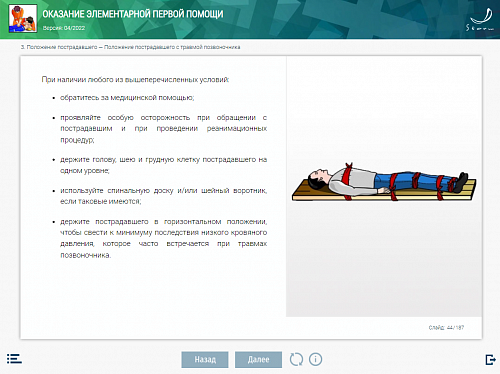Click the course title ОКАЗАНИЕ ЭЛЕМЕНТАРНОЙ ПЕРВОЙ ПОМОЩИ
Screen dimensions: 500x374
(133, 14)
